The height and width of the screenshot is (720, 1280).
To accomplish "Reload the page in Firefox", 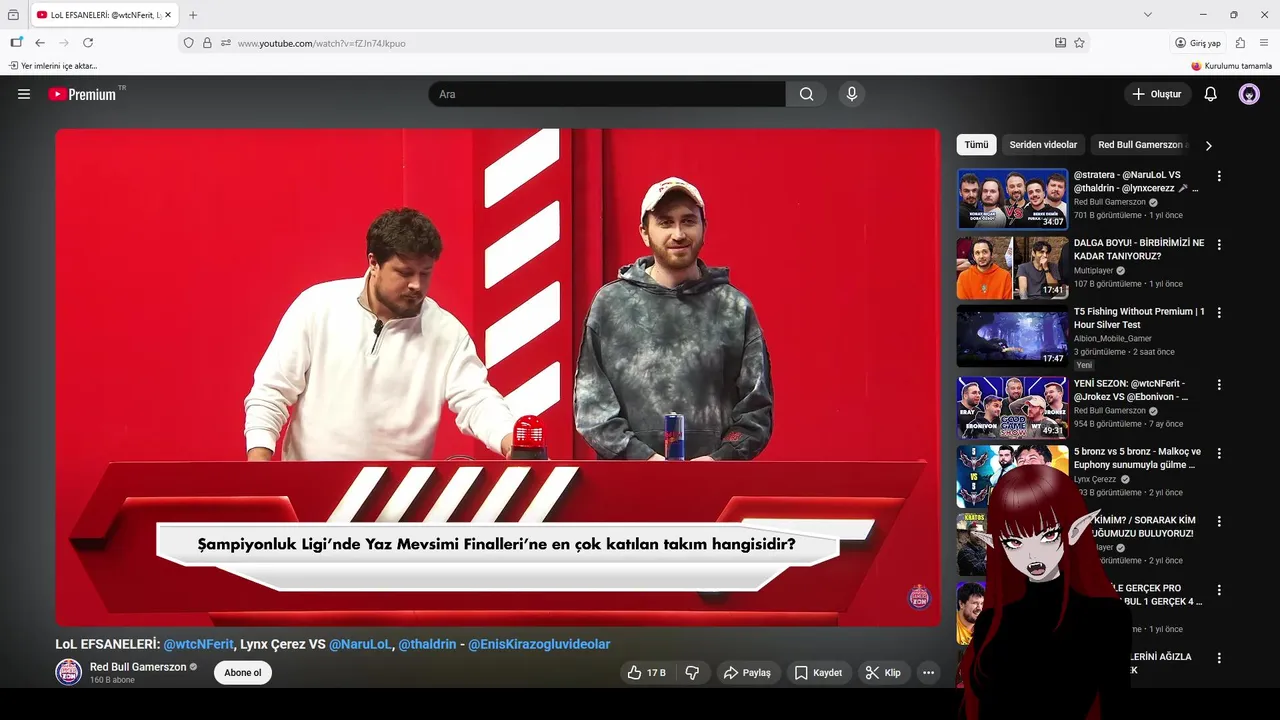I will pyautogui.click(x=88, y=43).
